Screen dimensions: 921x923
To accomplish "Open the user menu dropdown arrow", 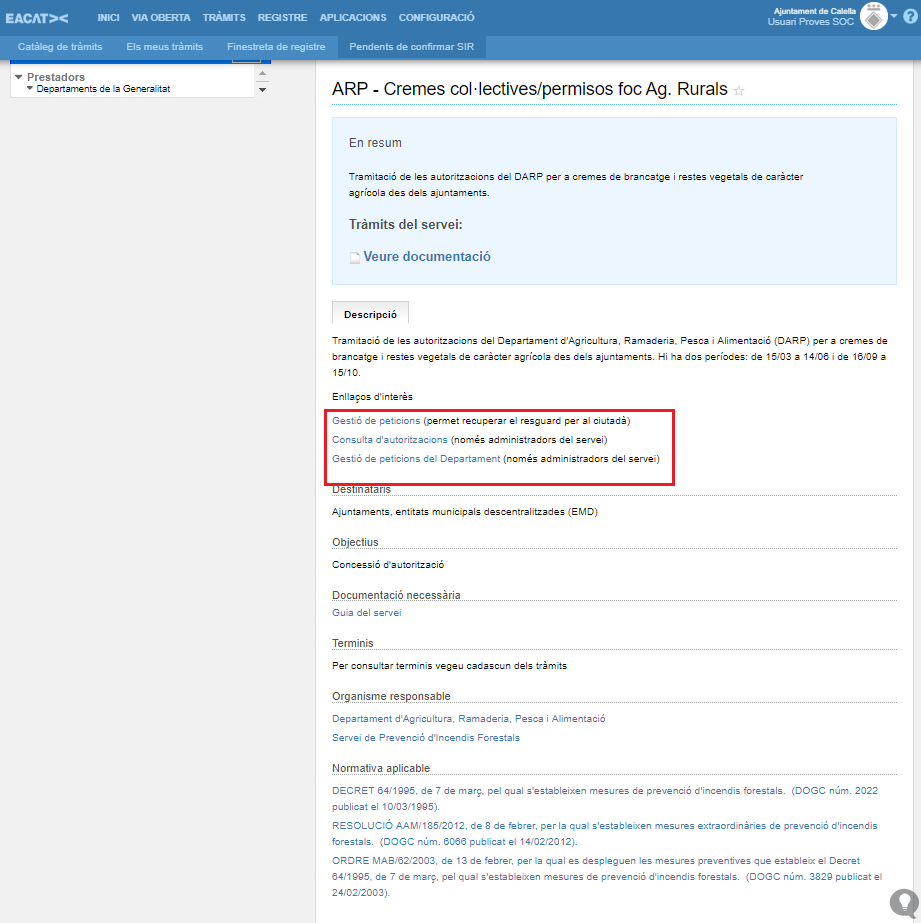I will pyautogui.click(x=894, y=16).
